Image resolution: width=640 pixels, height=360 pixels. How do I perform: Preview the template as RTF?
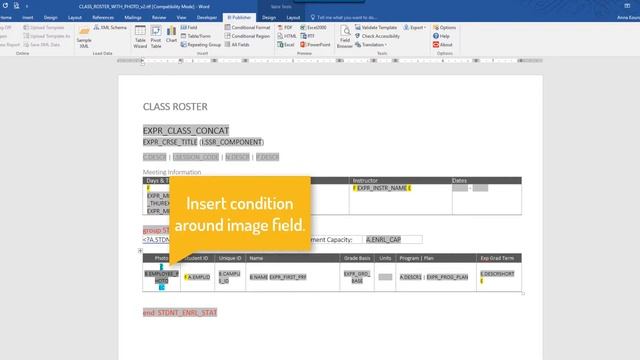click(308, 36)
